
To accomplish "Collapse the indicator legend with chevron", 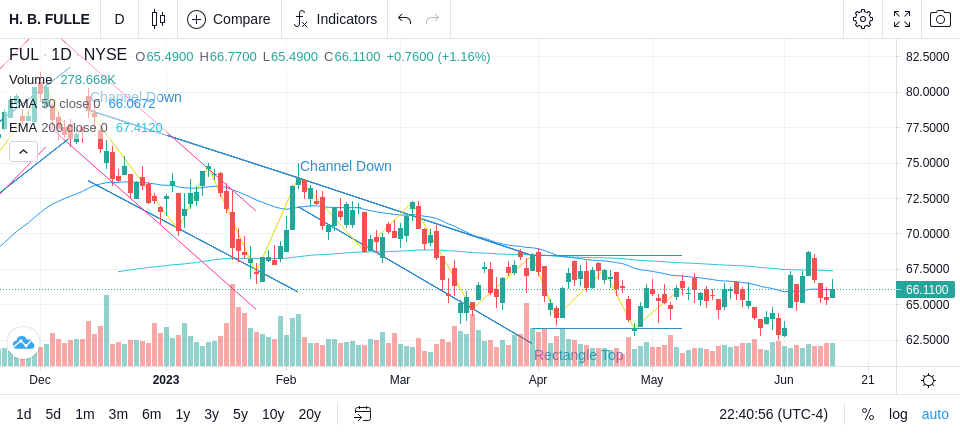I will (23, 151).
